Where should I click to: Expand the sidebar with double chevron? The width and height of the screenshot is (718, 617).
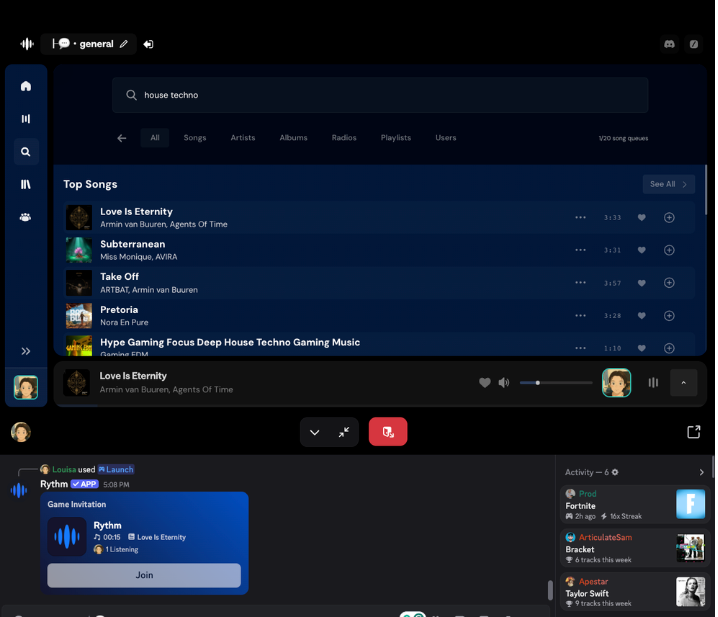point(26,351)
